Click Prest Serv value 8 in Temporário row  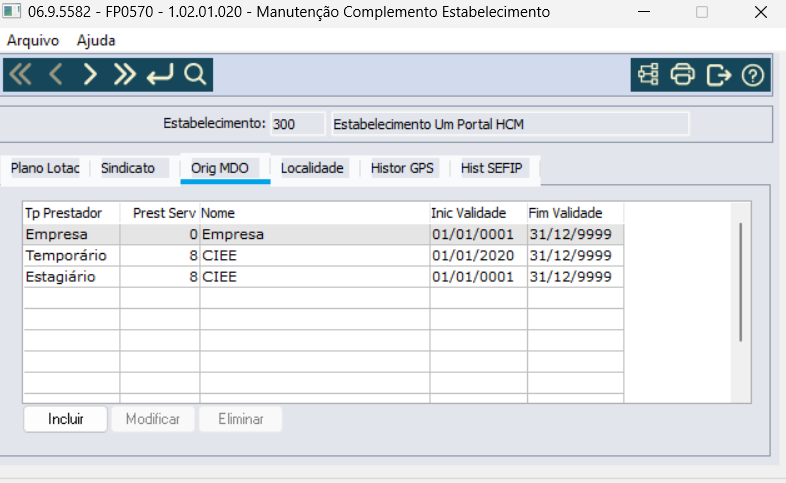pyautogui.click(x=159, y=256)
